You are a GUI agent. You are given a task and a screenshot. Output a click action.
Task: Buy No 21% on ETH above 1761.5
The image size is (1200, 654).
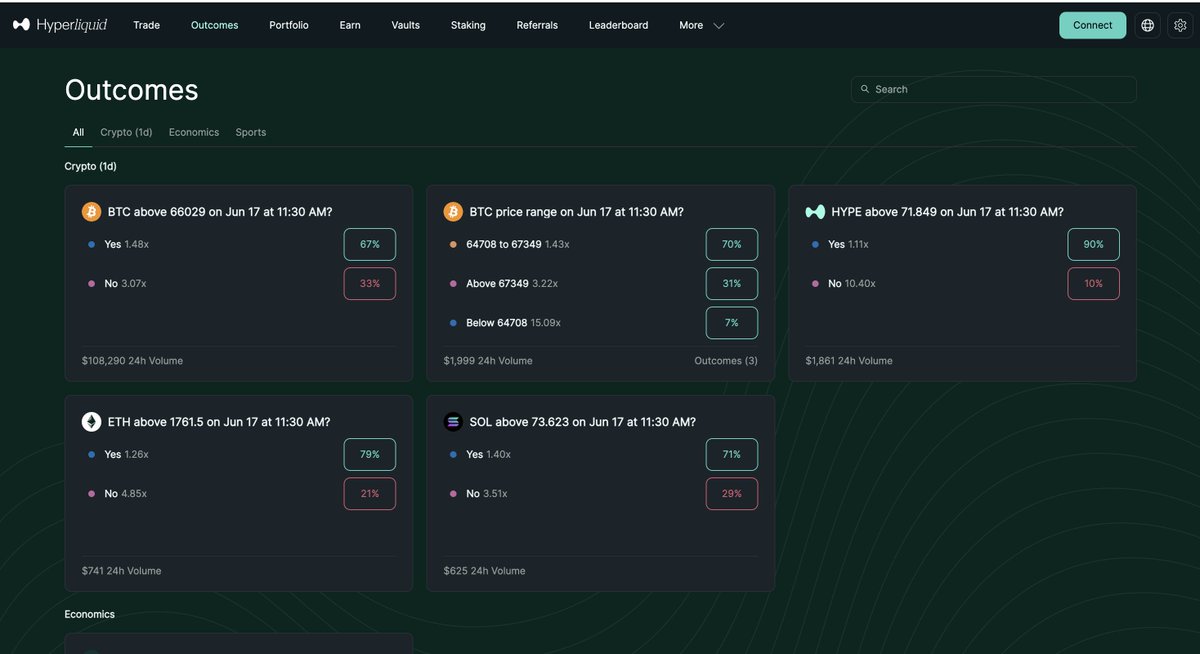pos(369,494)
